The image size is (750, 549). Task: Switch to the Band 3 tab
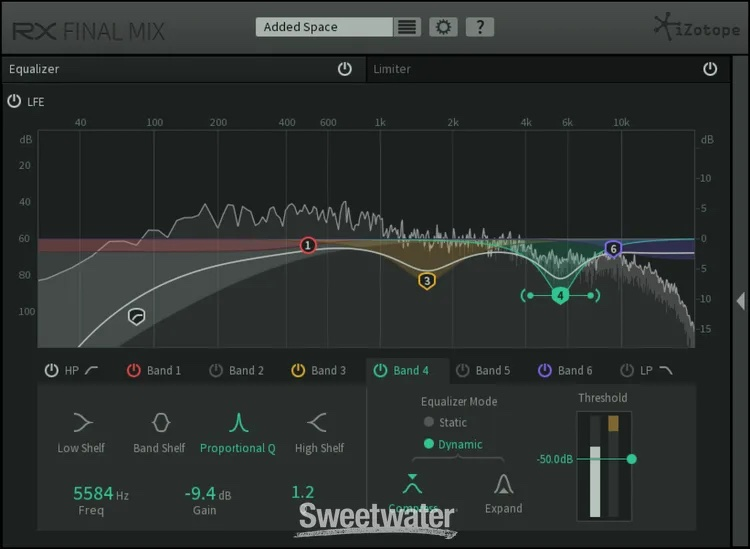coord(329,371)
